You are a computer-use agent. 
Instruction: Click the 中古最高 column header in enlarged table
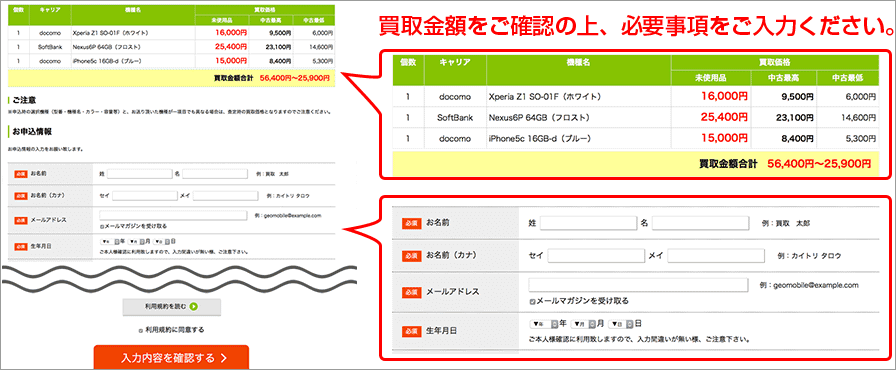tap(784, 78)
